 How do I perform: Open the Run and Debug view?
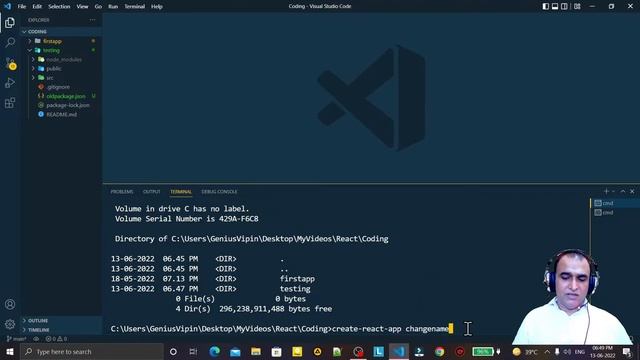pos(10,83)
